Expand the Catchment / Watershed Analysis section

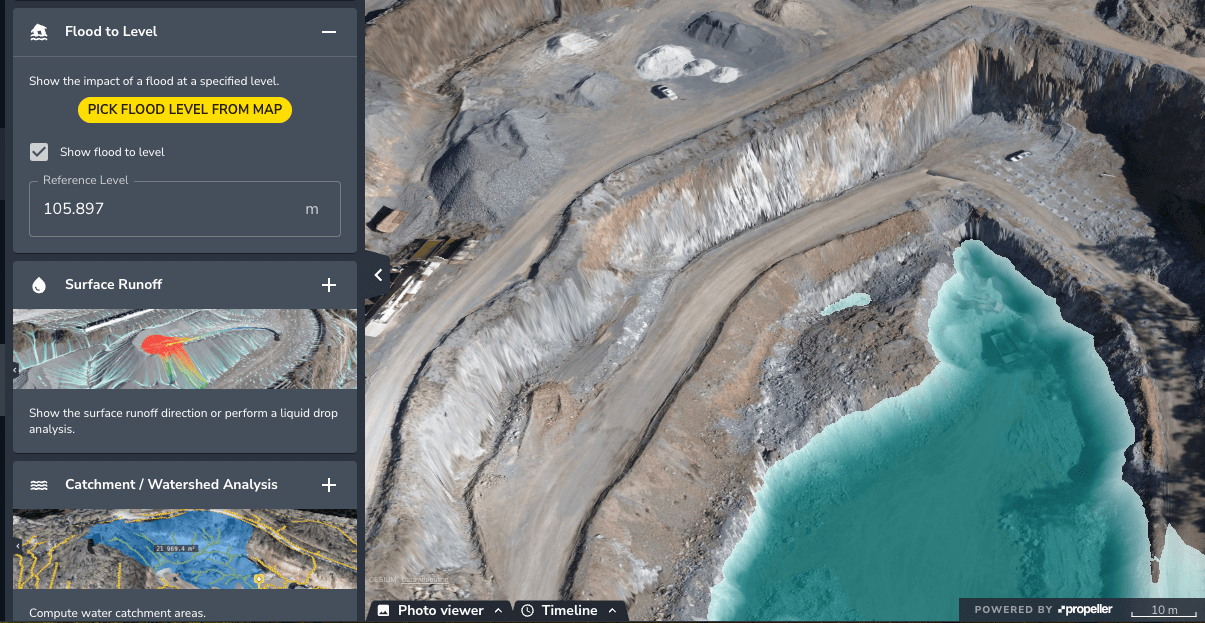click(328, 485)
